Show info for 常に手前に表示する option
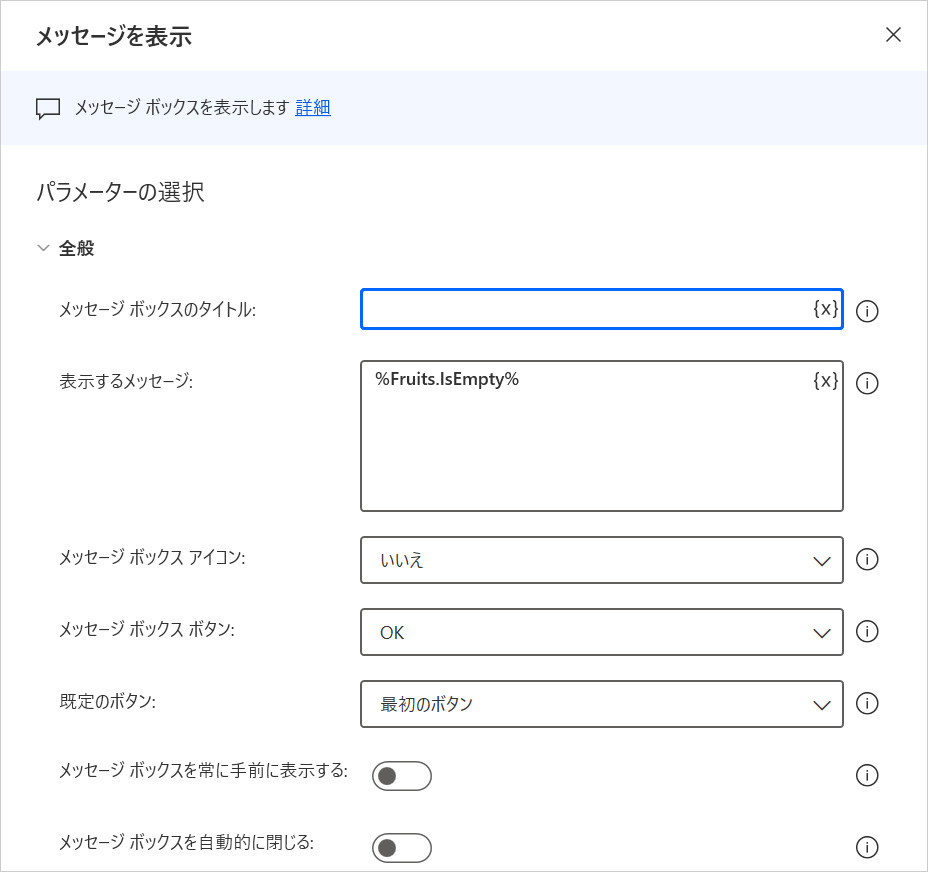 [x=868, y=776]
